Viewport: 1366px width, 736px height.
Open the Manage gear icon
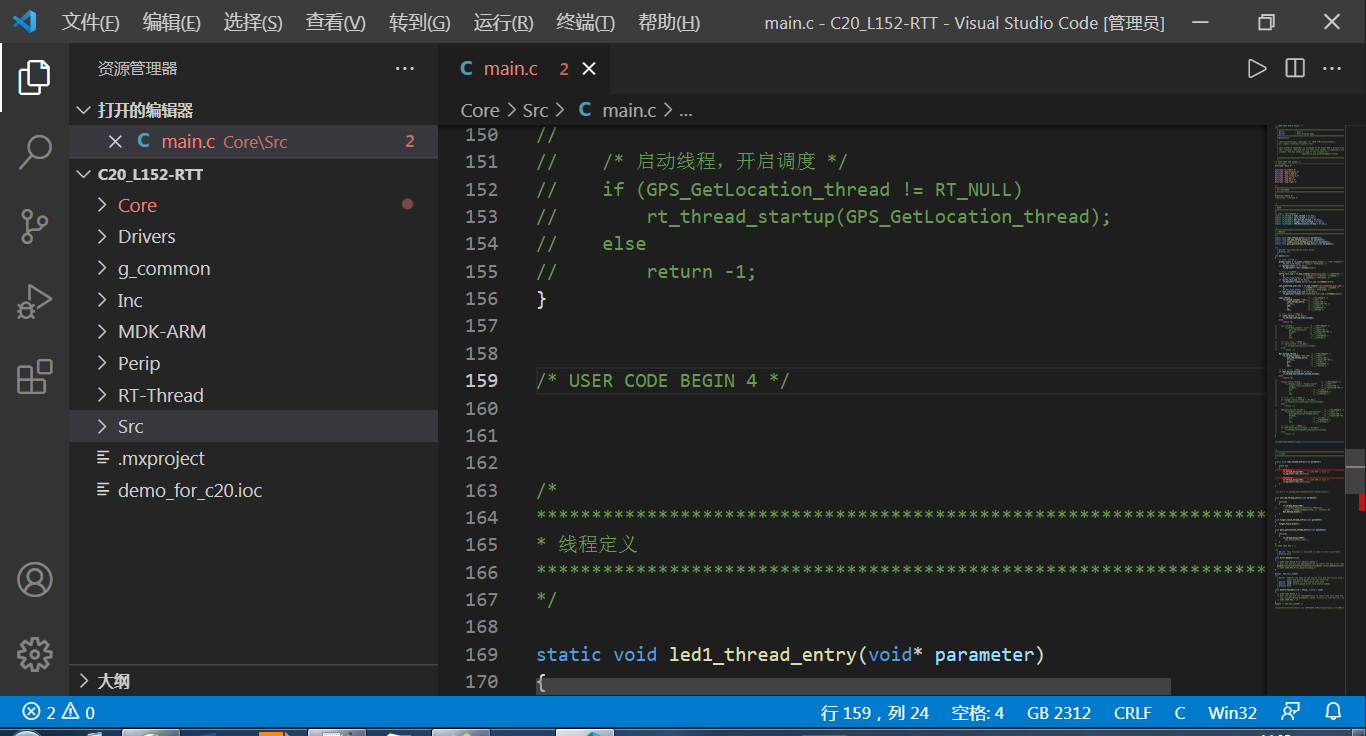(34, 654)
